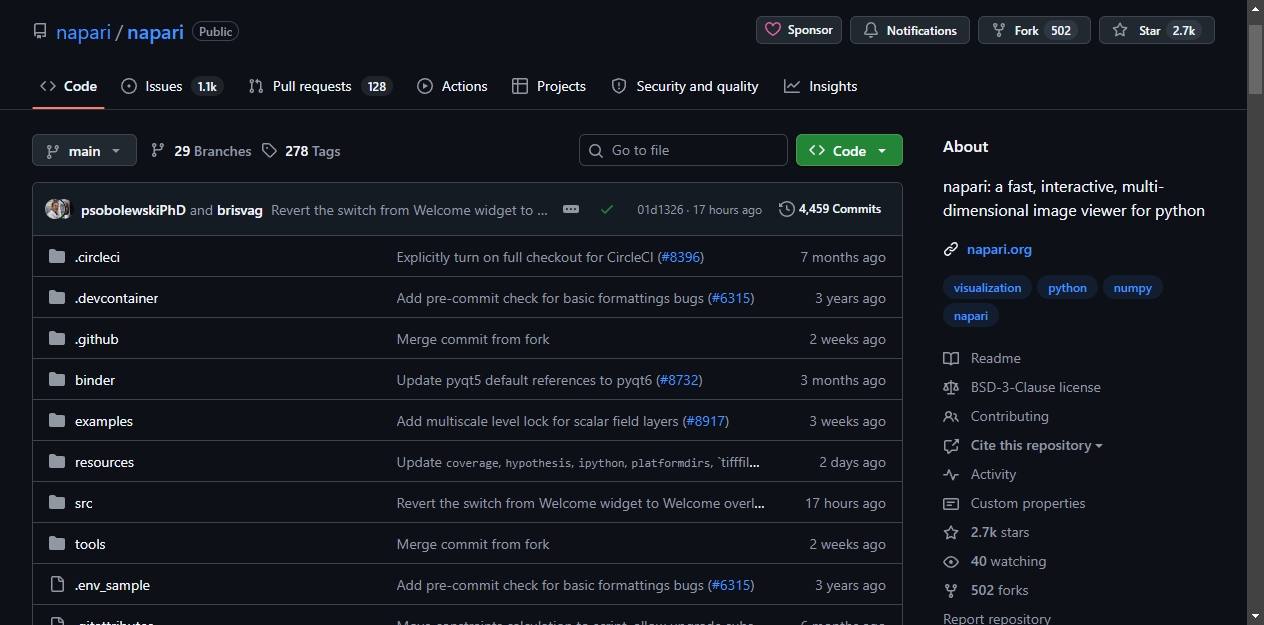
Task: Go to the Actions tab
Action: click(452, 86)
